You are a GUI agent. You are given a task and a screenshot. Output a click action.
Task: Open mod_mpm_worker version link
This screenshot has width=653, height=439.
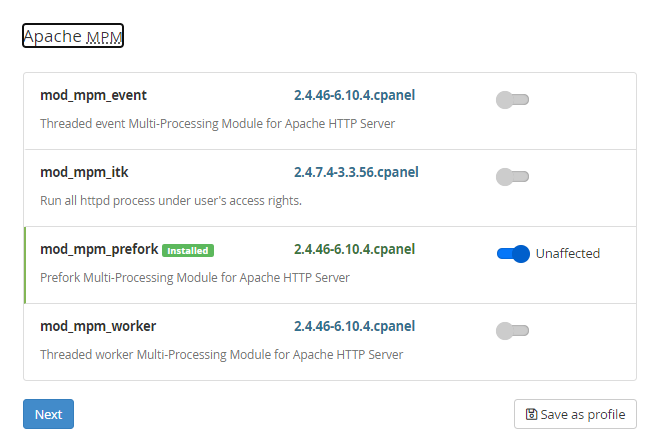(x=354, y=326)
